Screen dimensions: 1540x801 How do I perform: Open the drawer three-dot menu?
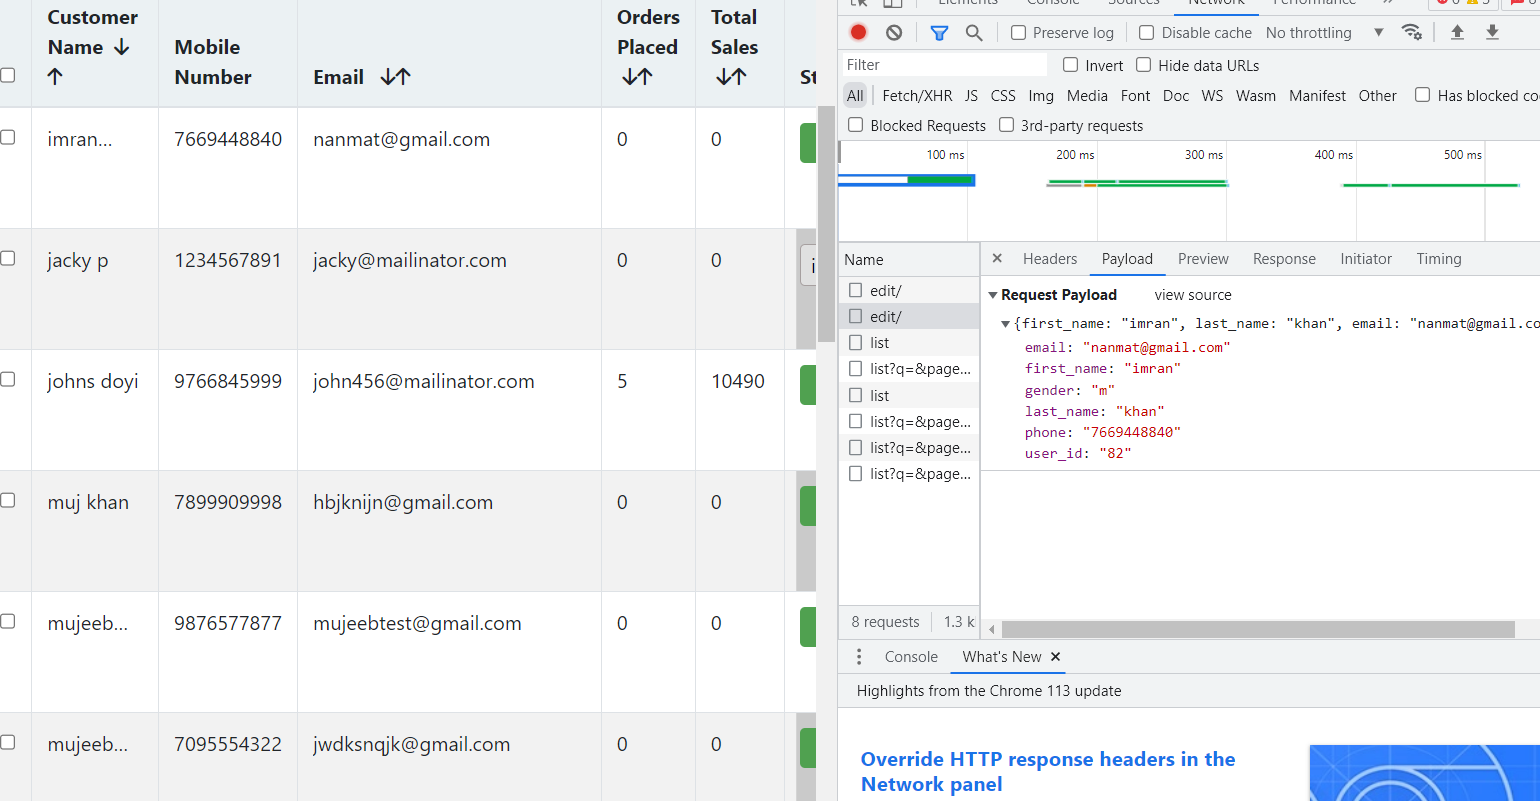point(859,657)
